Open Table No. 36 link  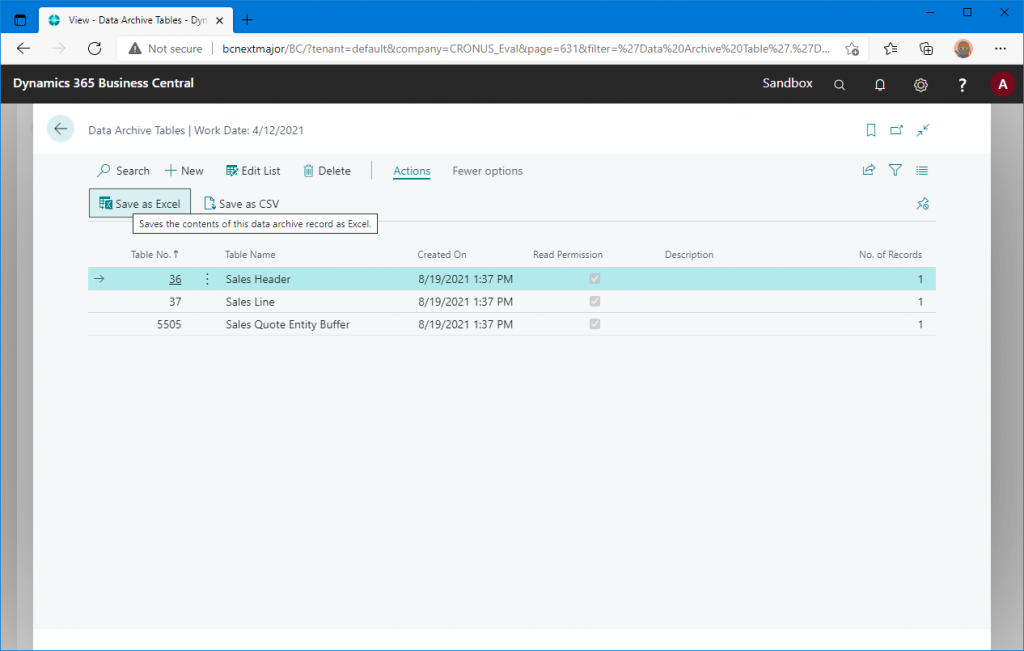(x=175, y=279)
